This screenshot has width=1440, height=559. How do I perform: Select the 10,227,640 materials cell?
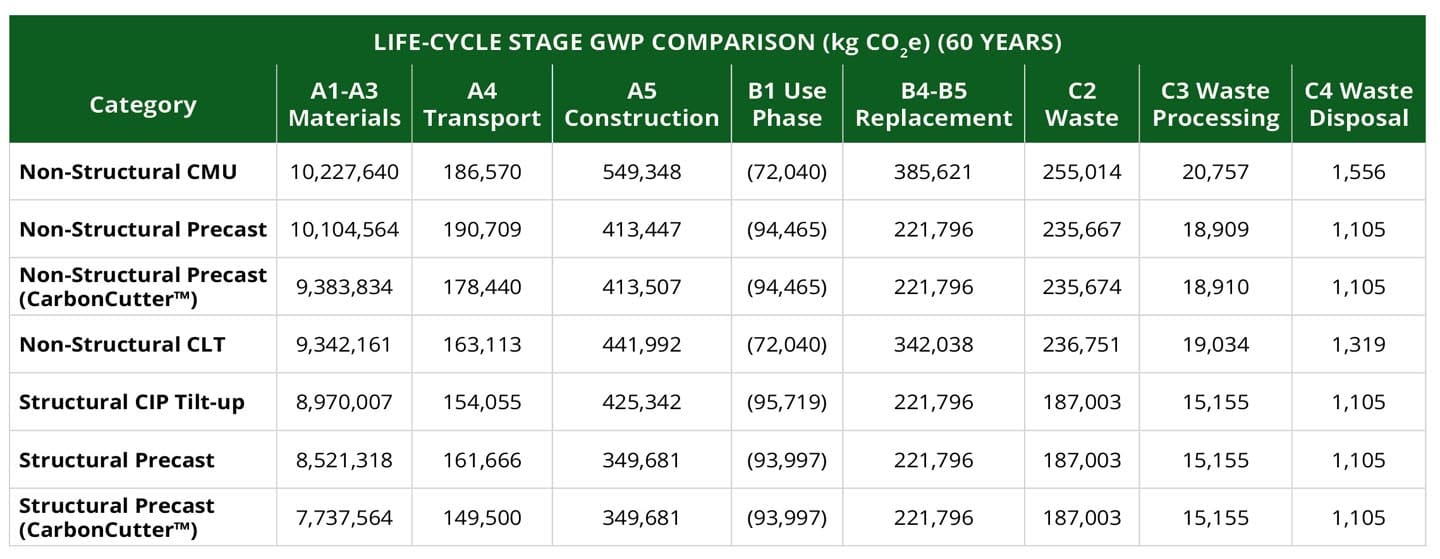click(x=344, y=172)
